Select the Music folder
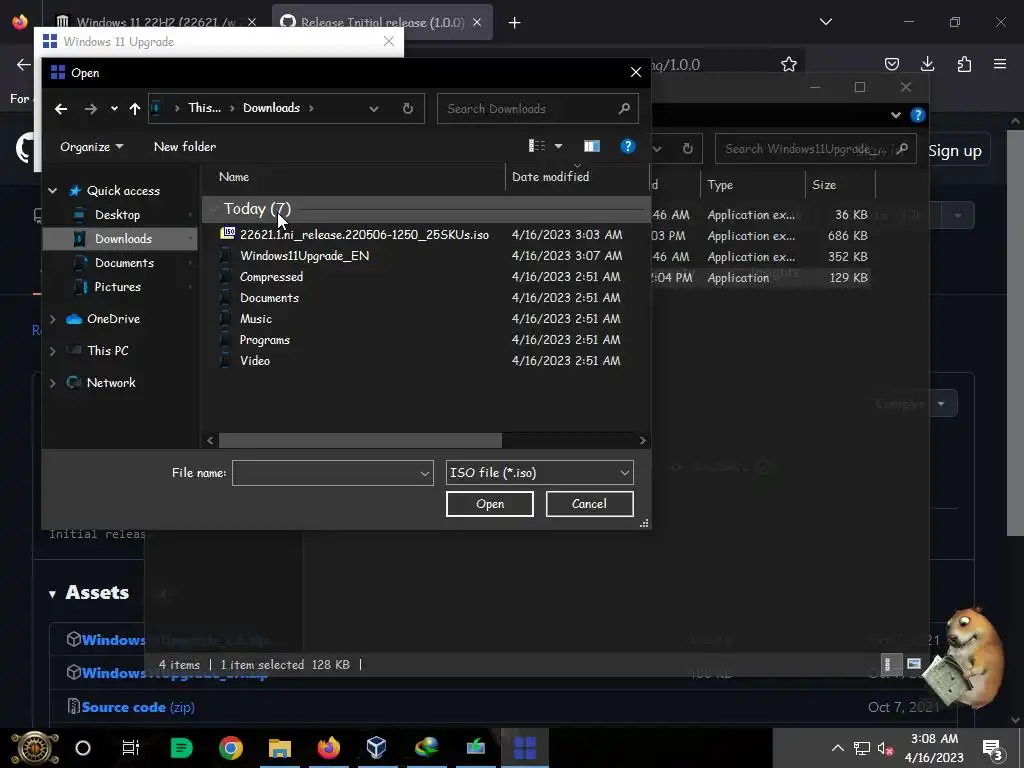 click(255, 319)
